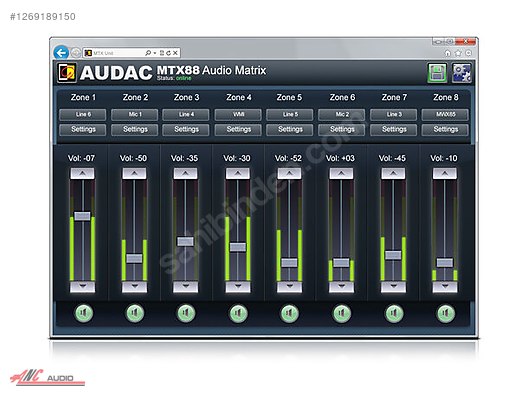528x396 pixels.
Task: Lower Zone 5 volume with down arrow
Action: [289, 287]
